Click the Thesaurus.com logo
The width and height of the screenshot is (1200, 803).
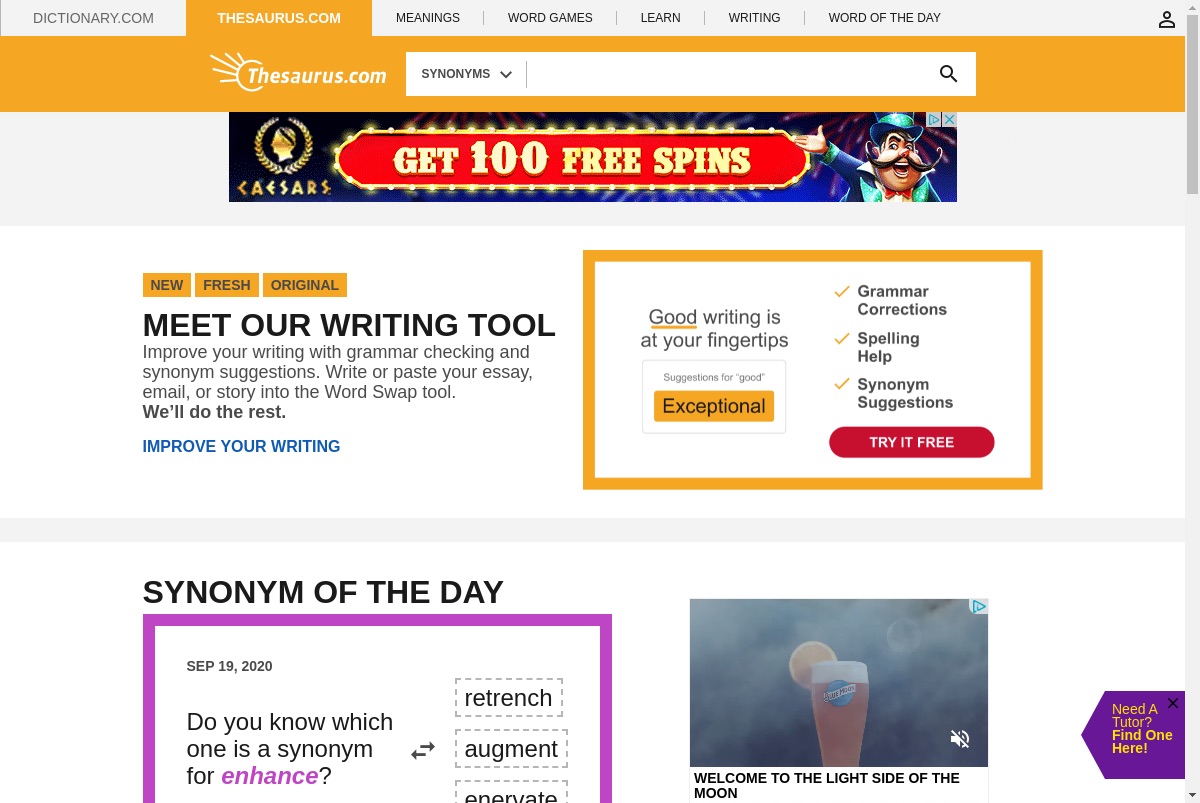pyautogui.click(x=298, y=72)
